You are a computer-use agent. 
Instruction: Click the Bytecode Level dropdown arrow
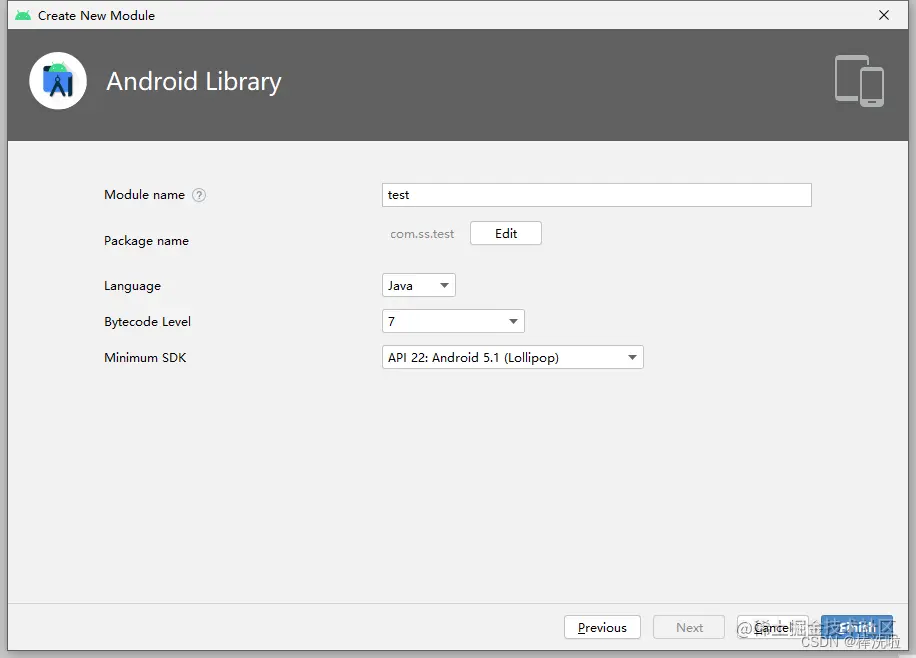pos(513,321)
